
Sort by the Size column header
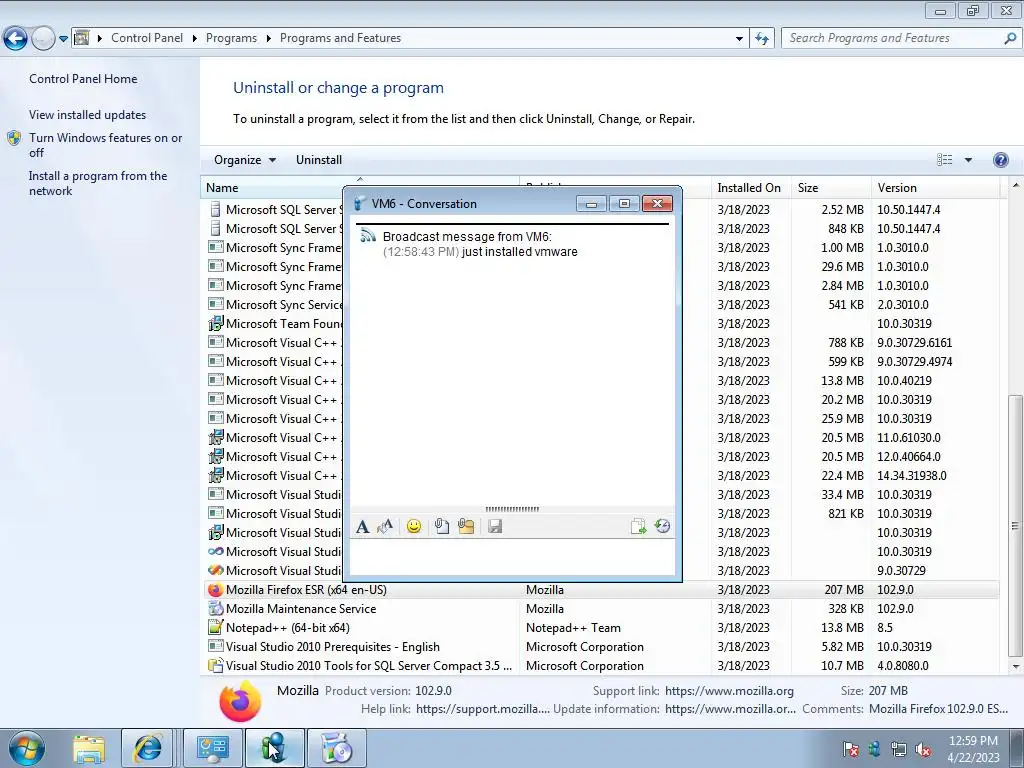(829, 188)
